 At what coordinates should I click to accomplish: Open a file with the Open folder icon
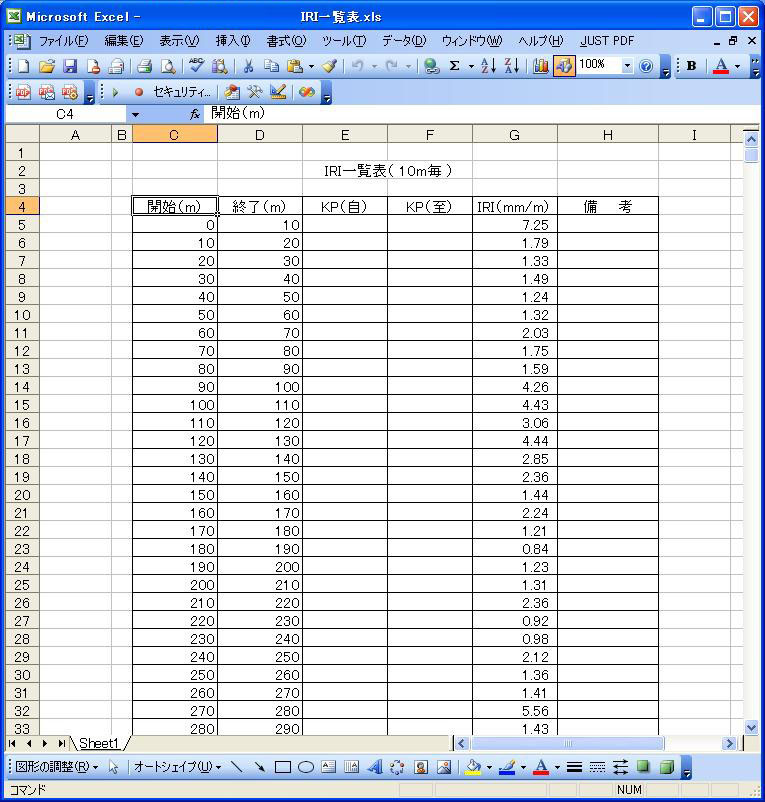click(47, 66)
